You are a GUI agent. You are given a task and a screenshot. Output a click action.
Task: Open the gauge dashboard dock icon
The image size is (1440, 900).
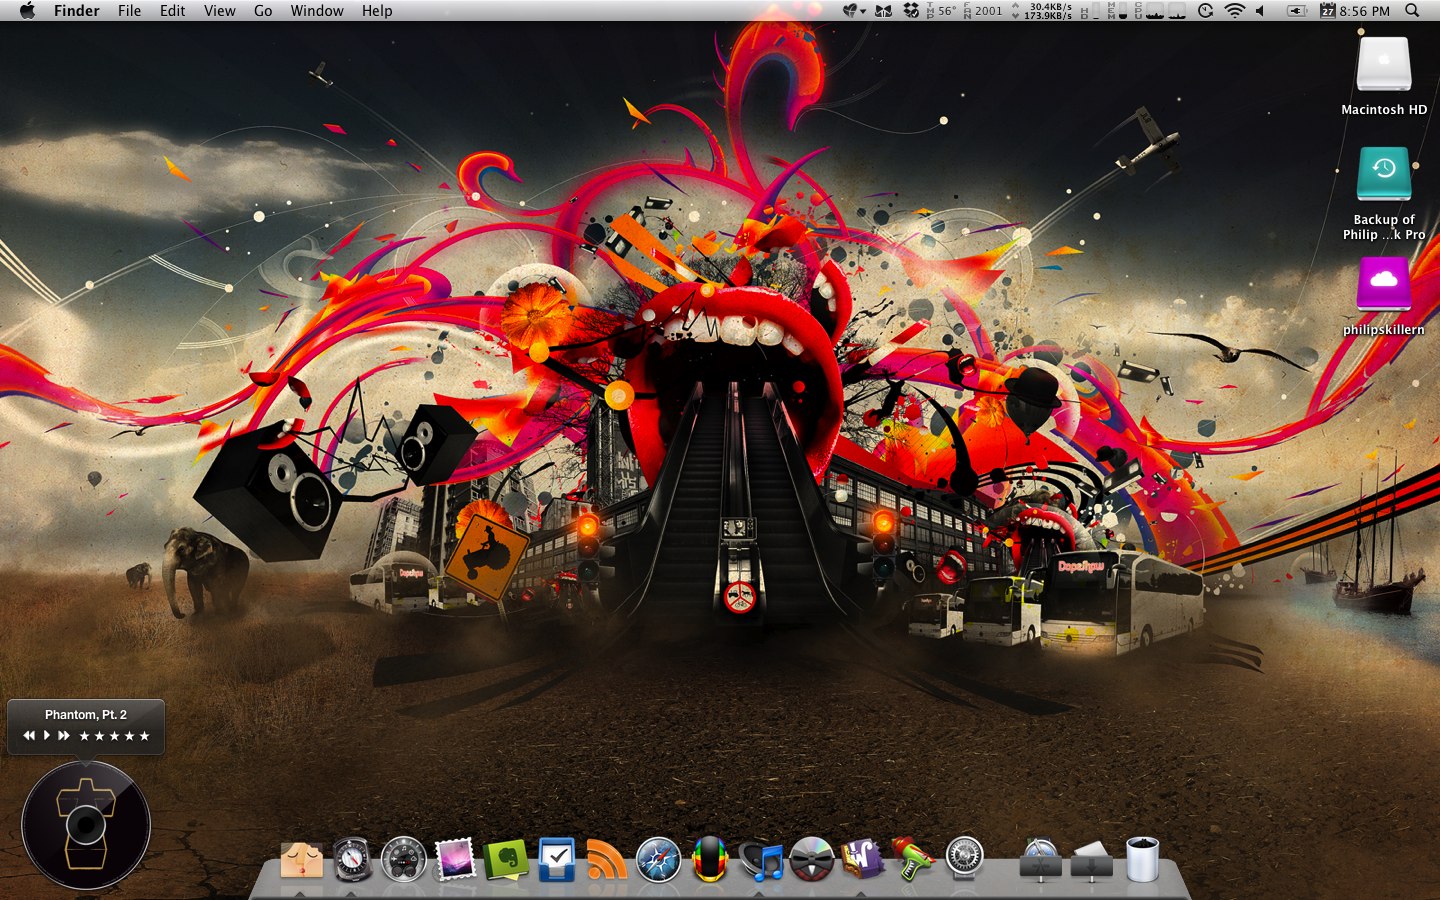coord(404,860)
